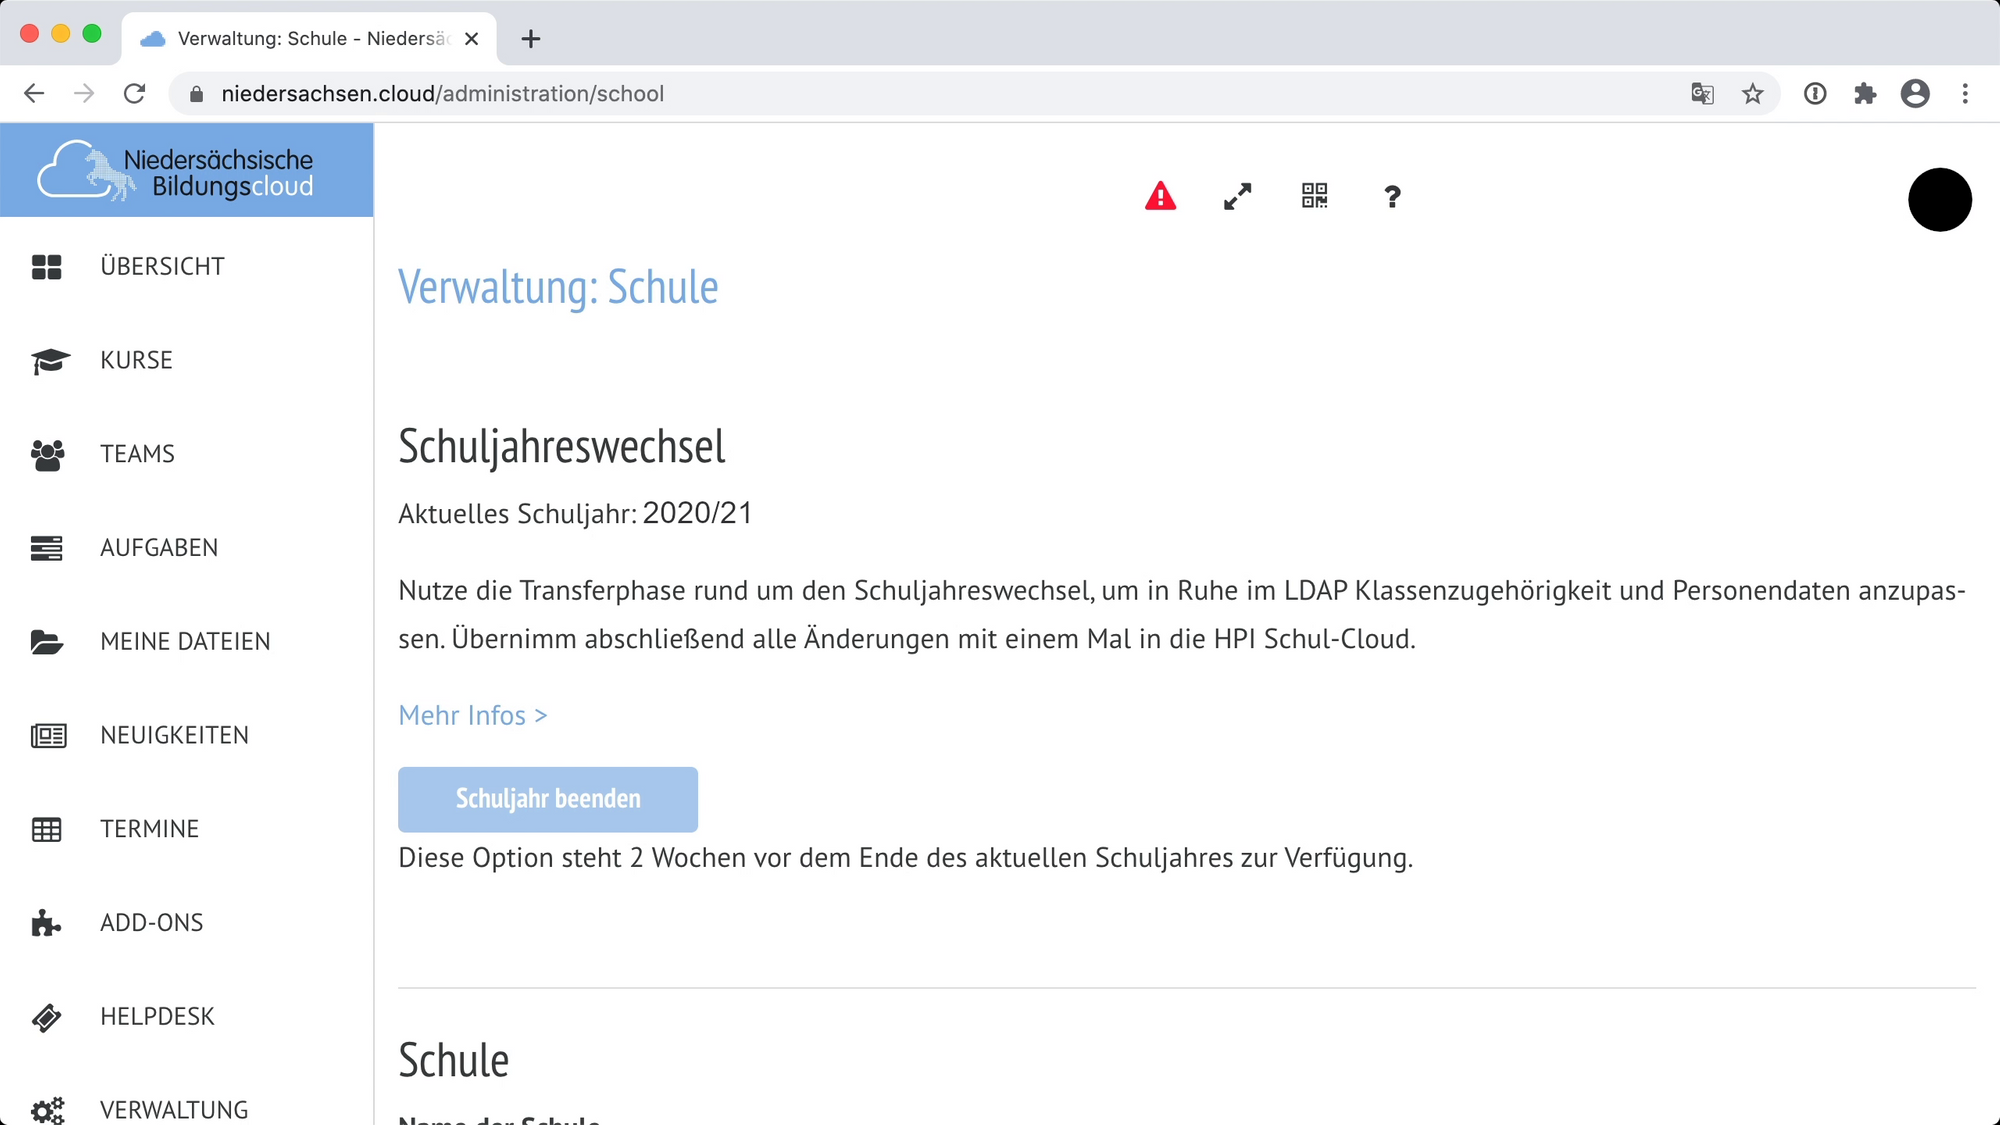
Task: Click the red warning triangle alert icon
Action: (x=1160, y=197)
